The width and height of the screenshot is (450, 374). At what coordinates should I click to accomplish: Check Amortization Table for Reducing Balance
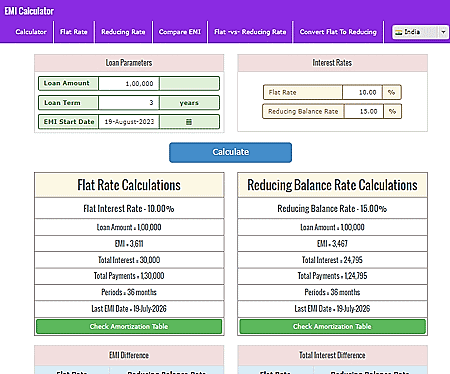tap(332, 326)
